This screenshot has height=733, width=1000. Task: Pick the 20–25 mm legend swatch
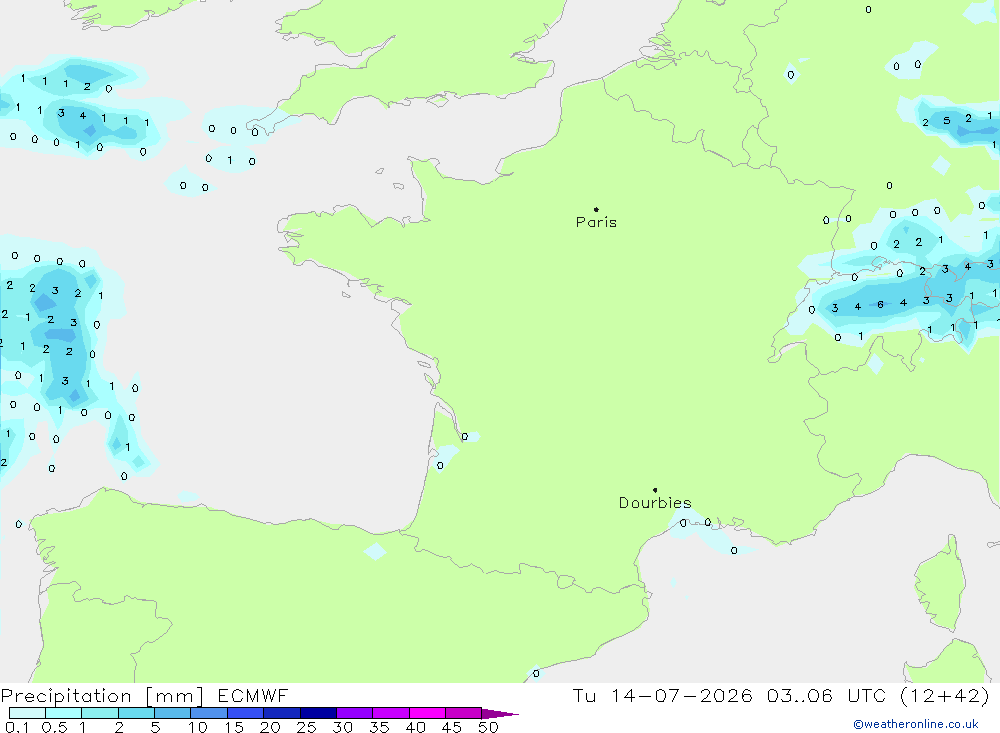click(x=281, y=713)
